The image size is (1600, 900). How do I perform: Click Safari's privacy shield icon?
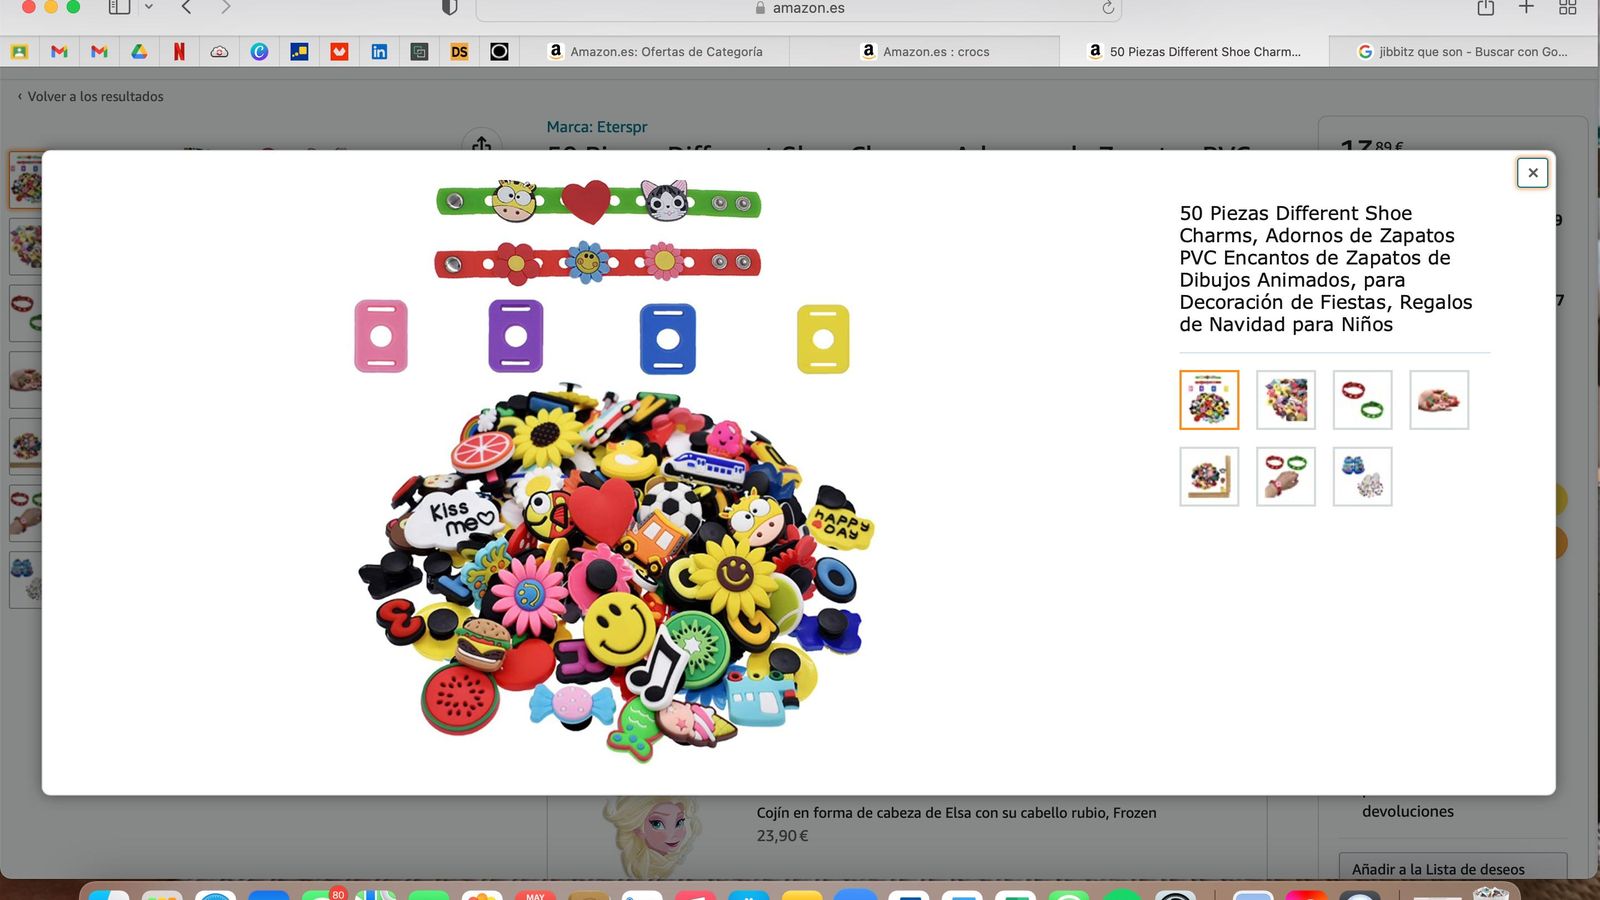(x=449, y=8)
